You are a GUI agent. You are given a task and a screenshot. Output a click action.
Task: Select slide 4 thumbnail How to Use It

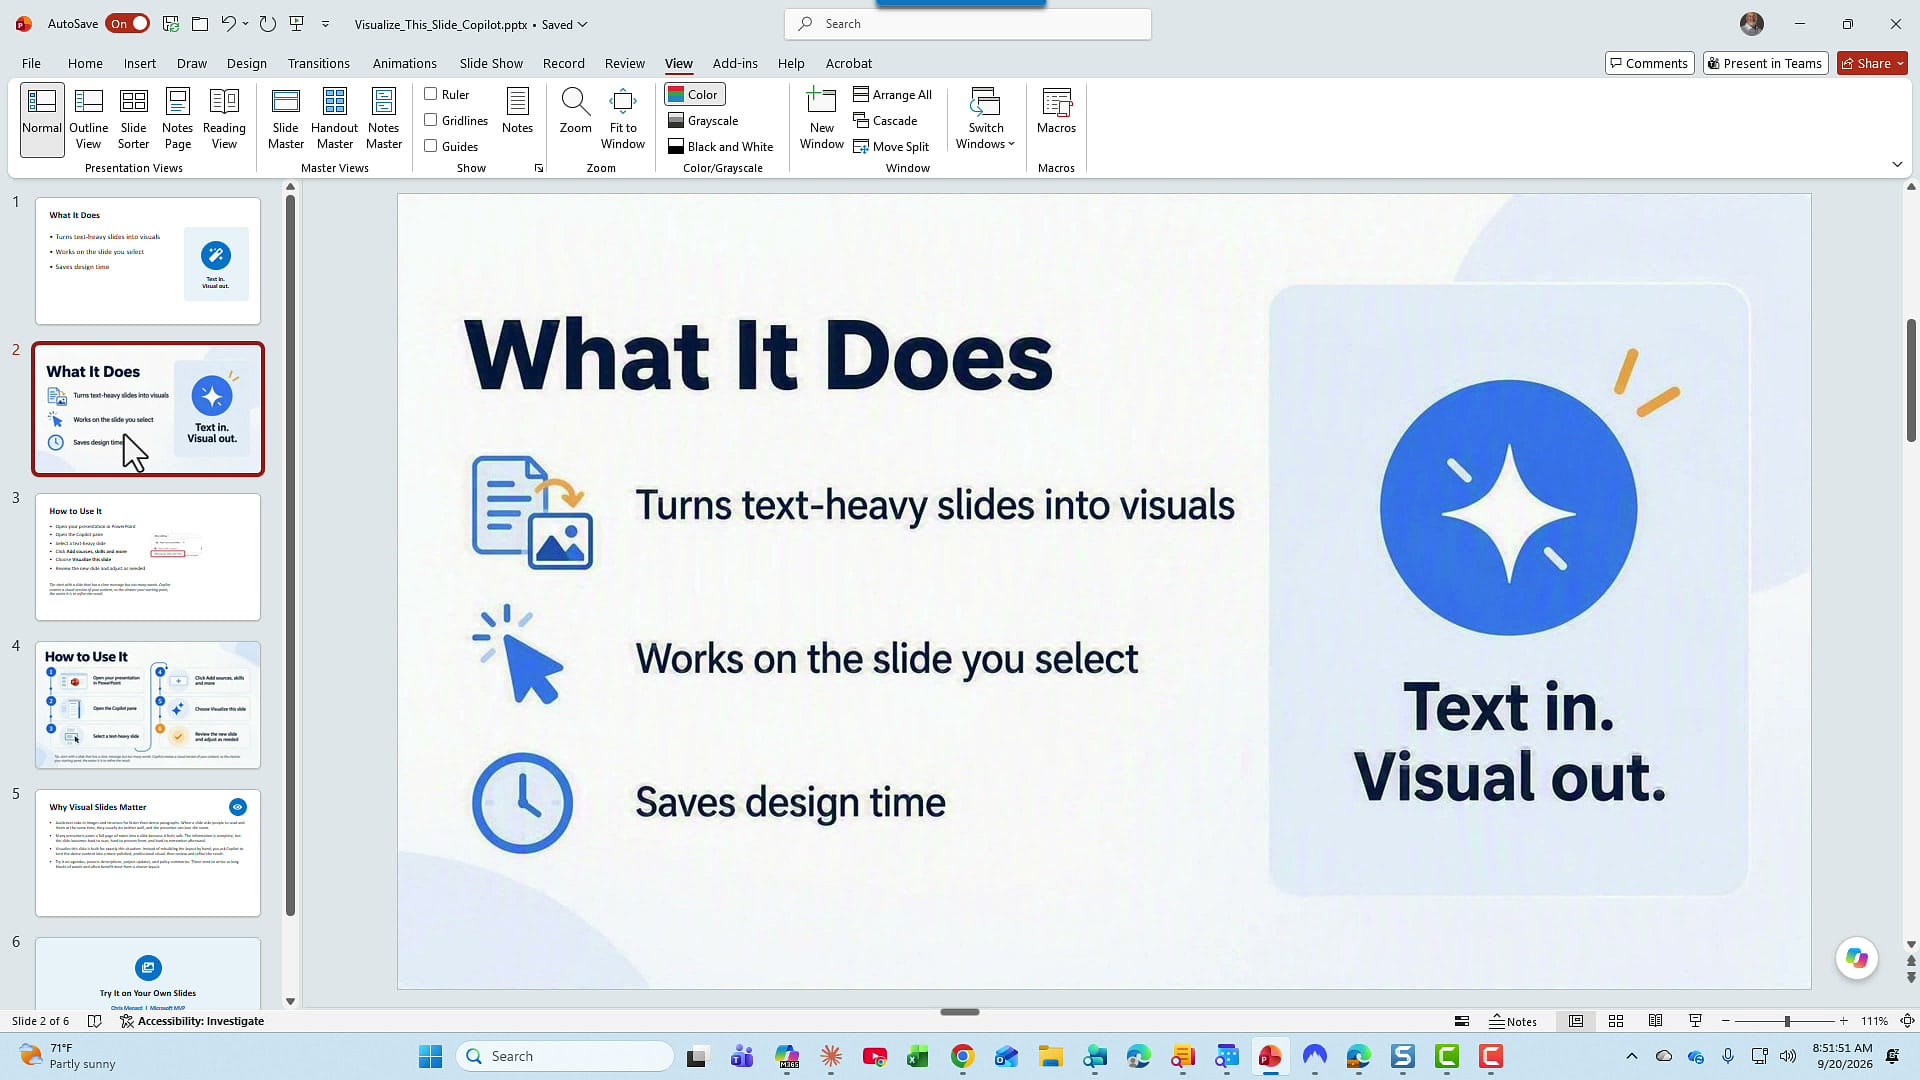tap(148, 705)
